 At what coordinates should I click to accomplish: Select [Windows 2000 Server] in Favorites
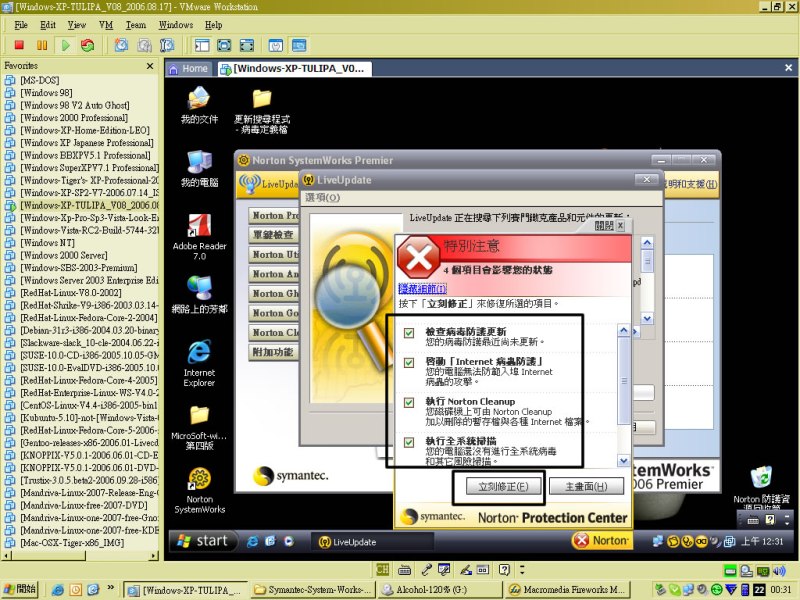point(63,255)
